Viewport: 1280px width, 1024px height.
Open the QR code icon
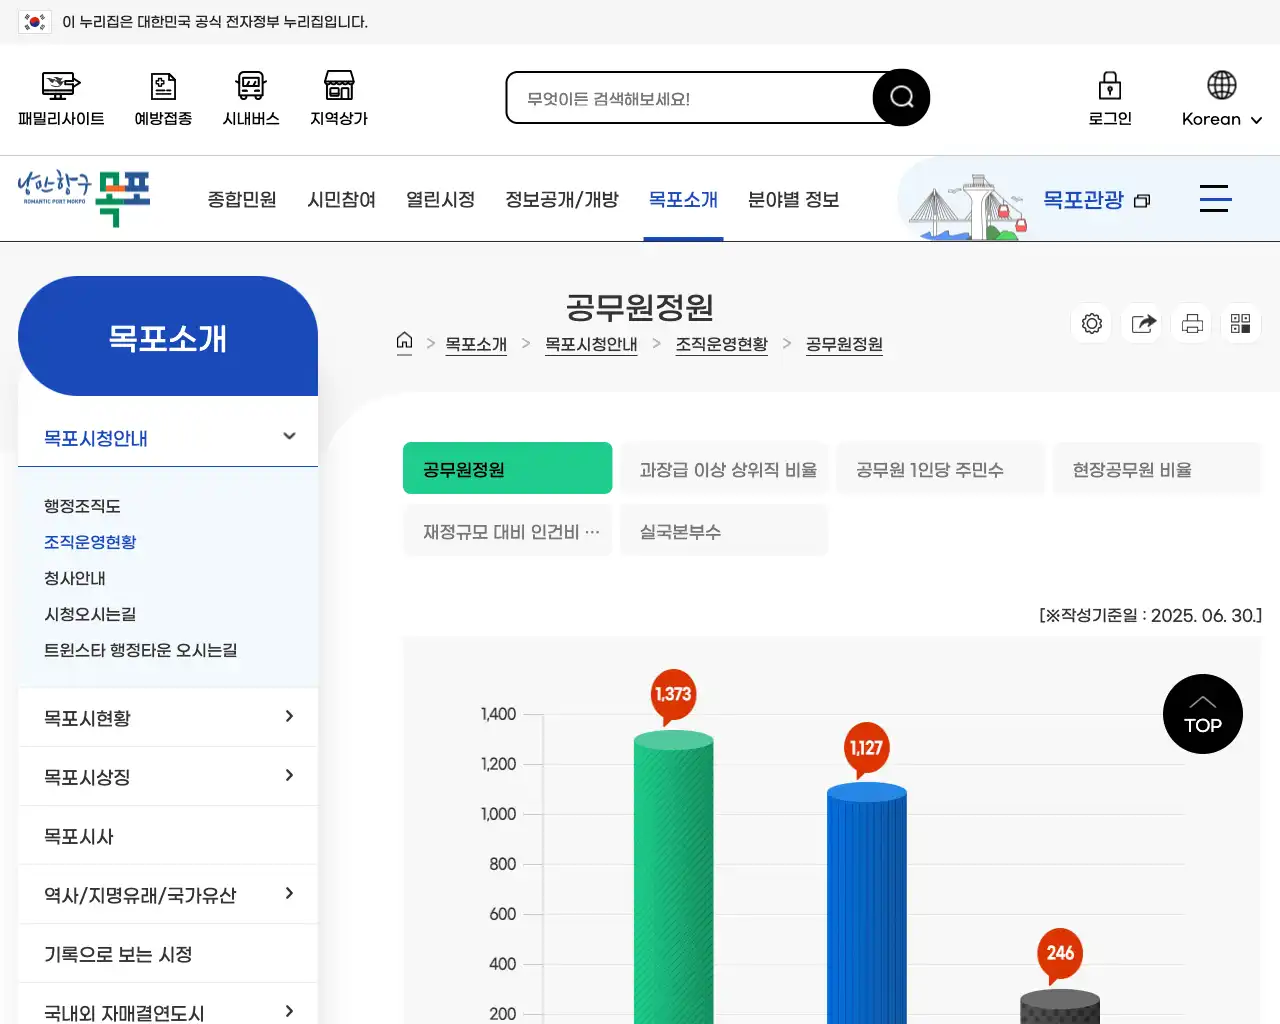[x=1241, y=323]
